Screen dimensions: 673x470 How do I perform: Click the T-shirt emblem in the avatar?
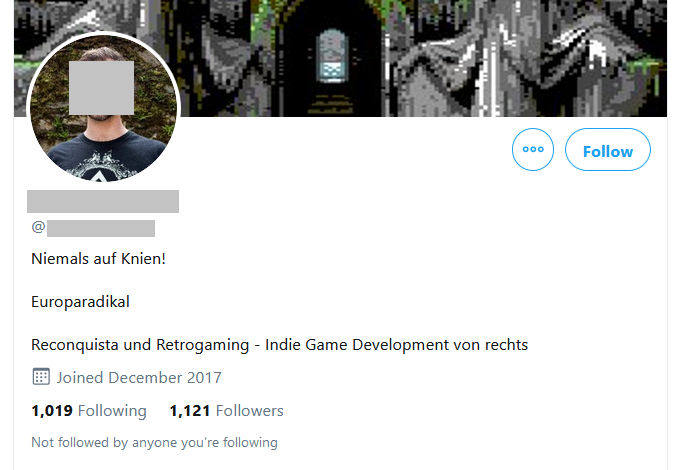(x=102, y=167)
